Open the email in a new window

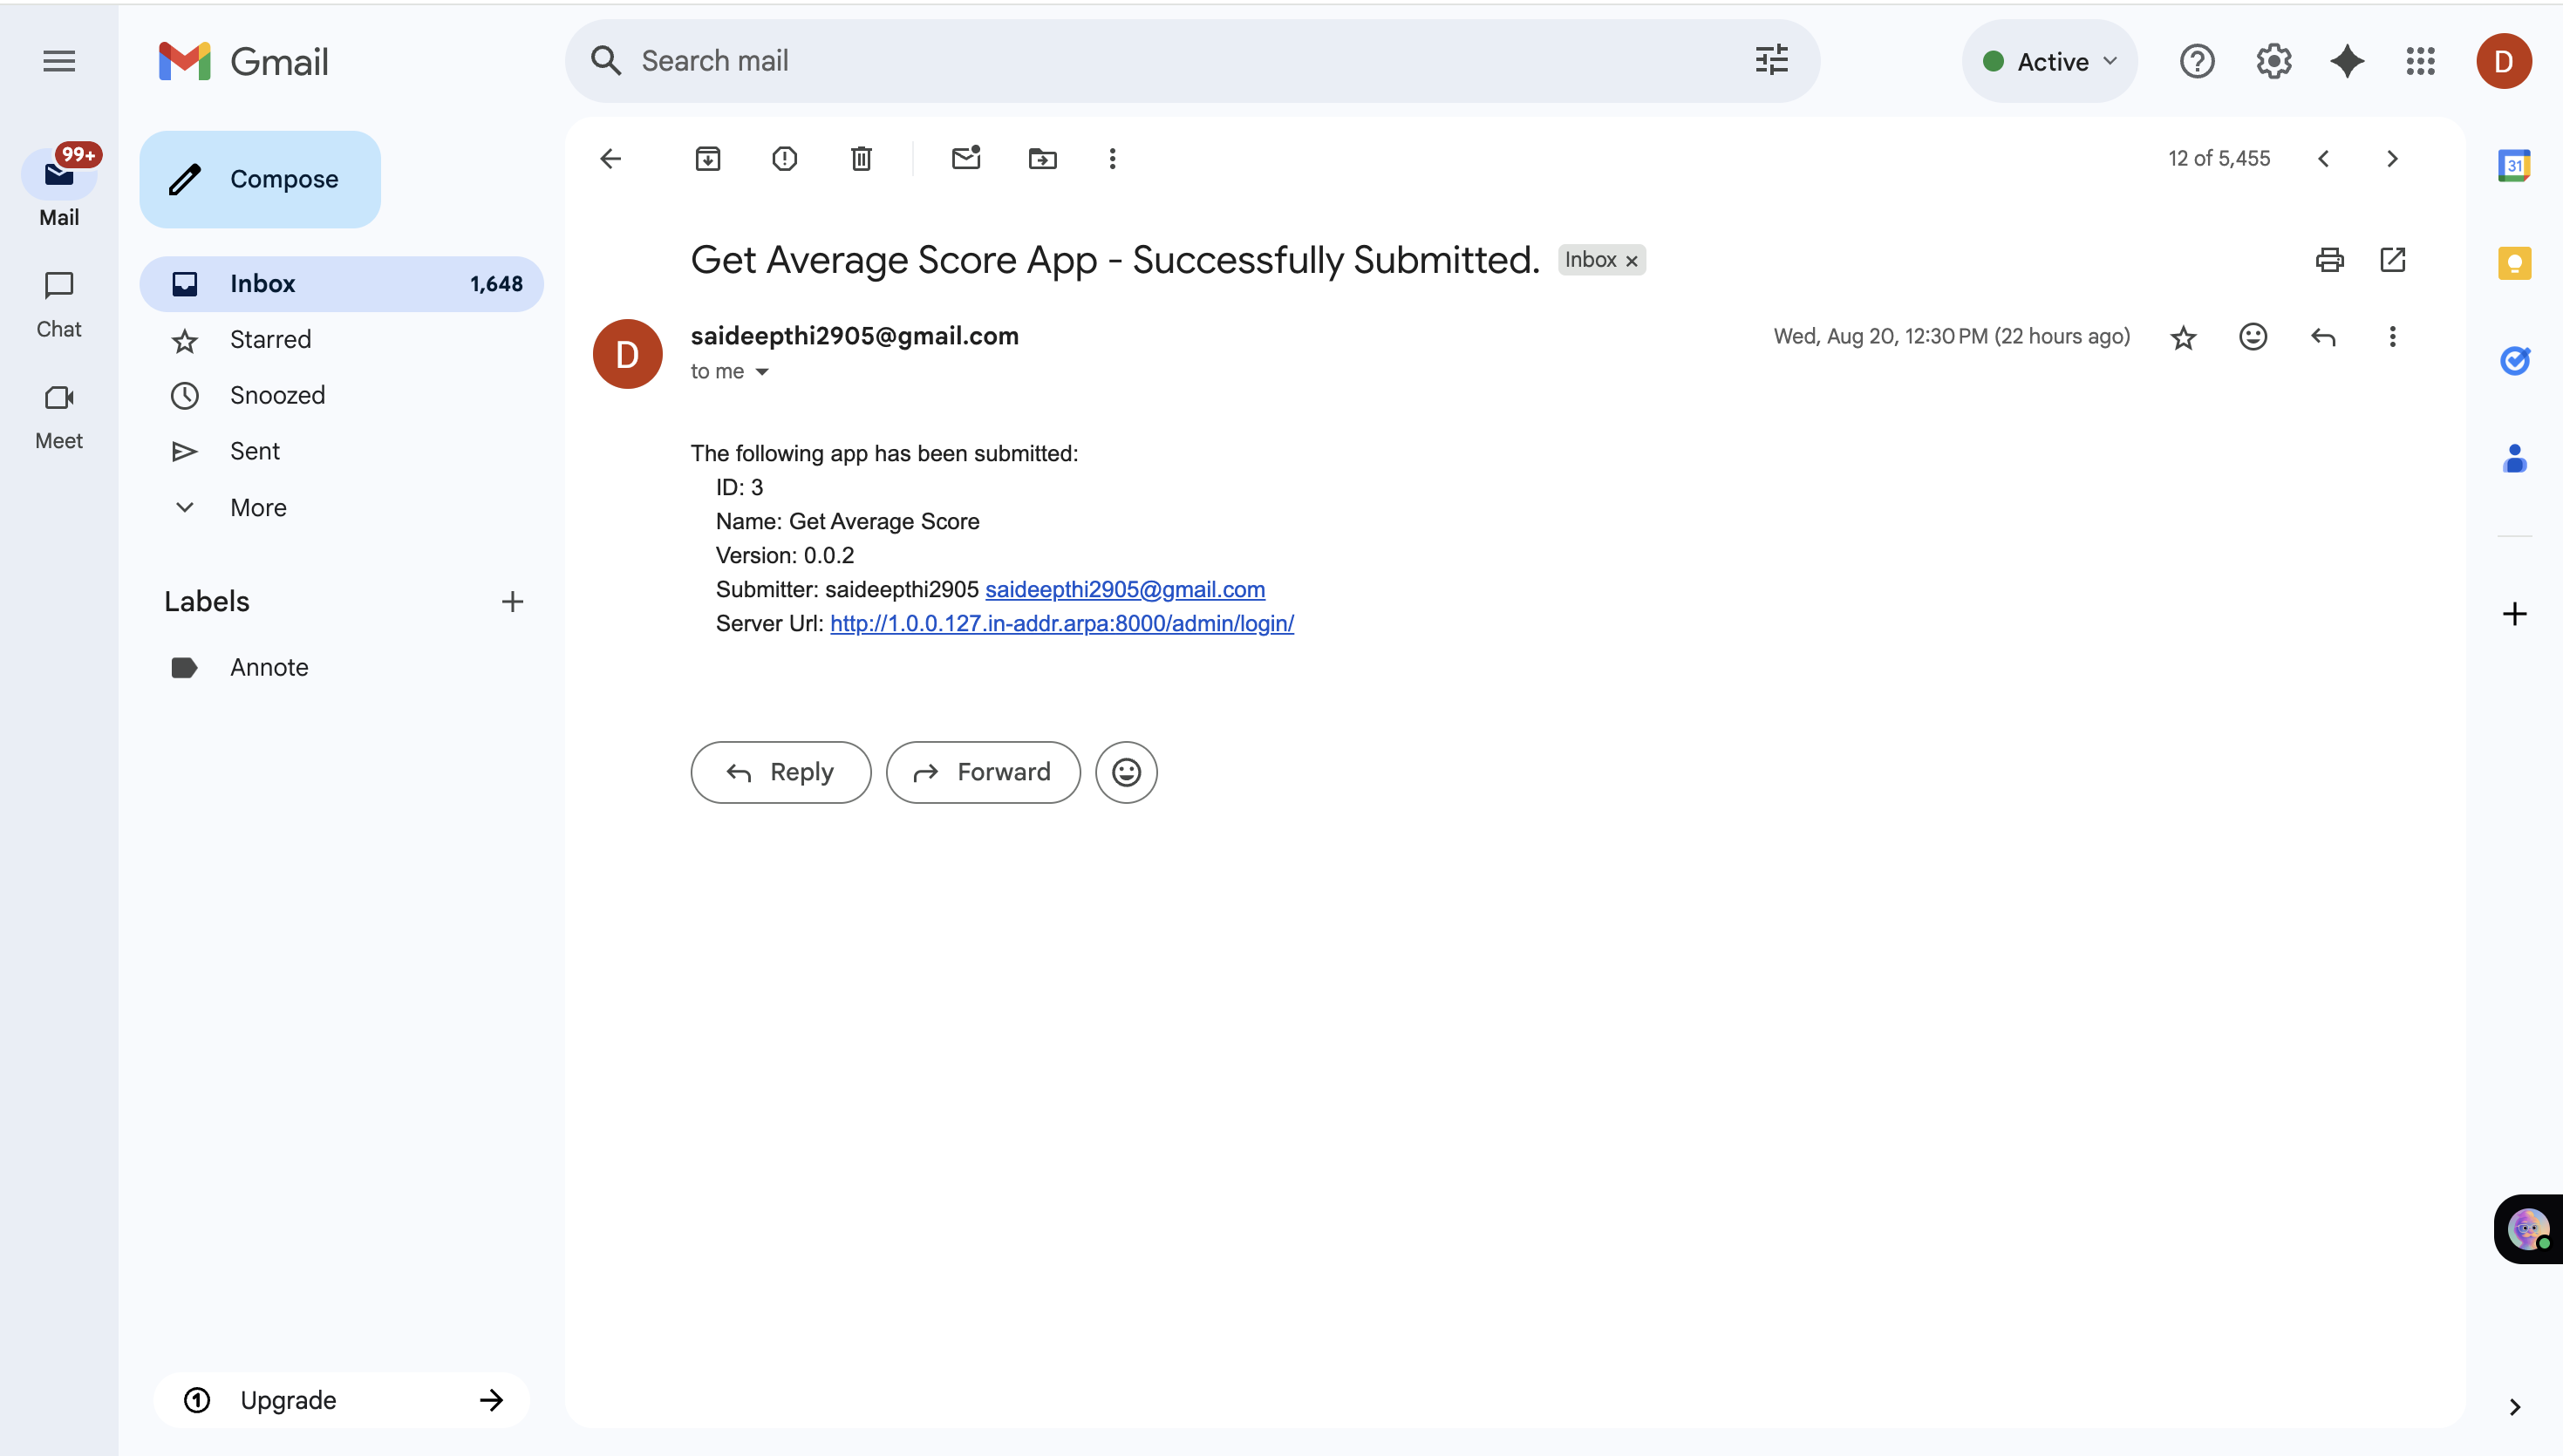(2392, 260)
